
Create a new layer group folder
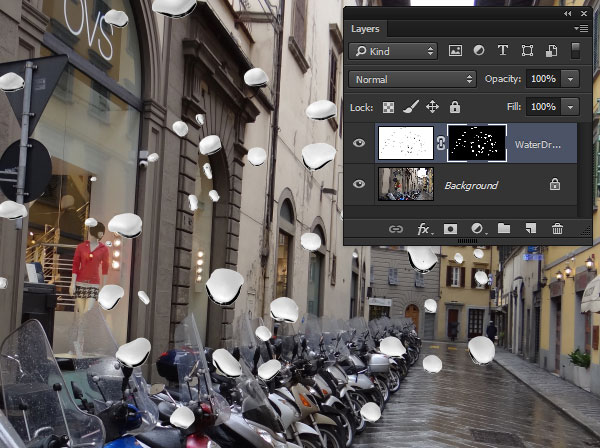[504, 229]
